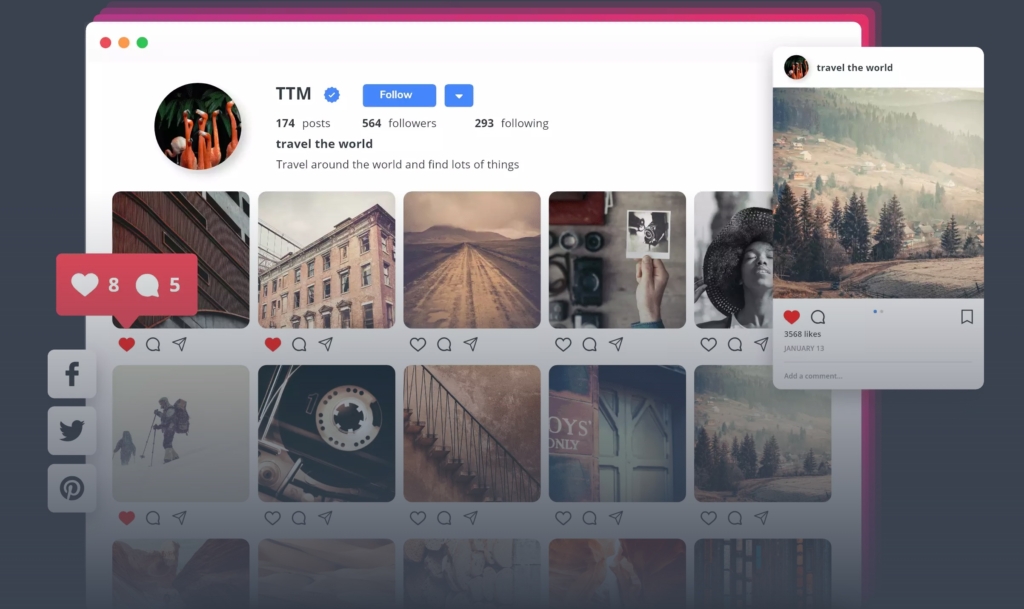Click the Pinterest share icon
Viewport: 1024px width, 609px height.
point(72,489)
